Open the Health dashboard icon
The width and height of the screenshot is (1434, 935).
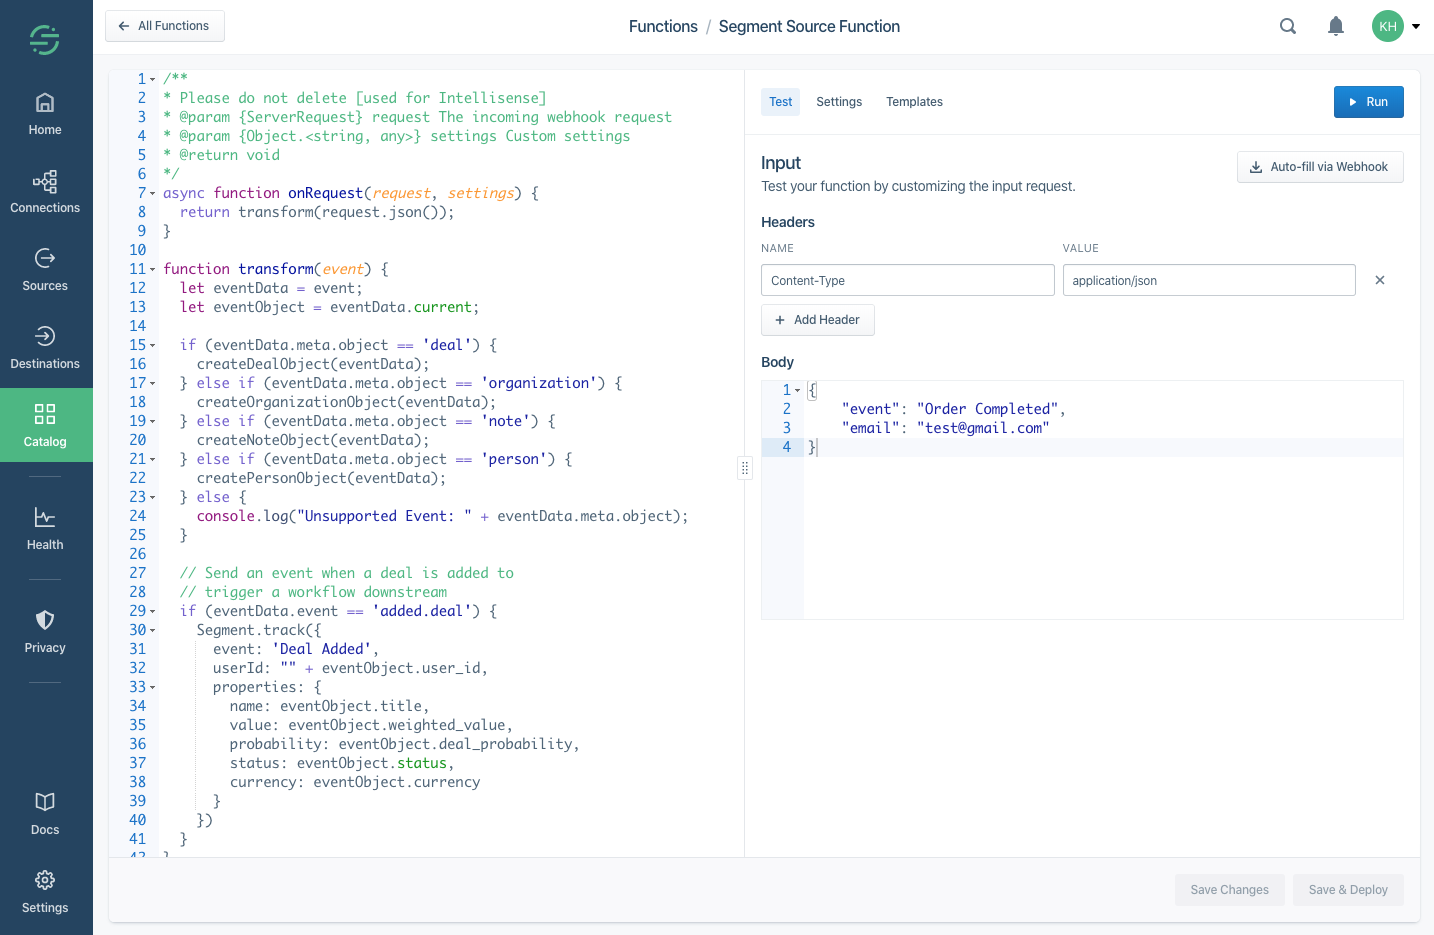[44, 529]
